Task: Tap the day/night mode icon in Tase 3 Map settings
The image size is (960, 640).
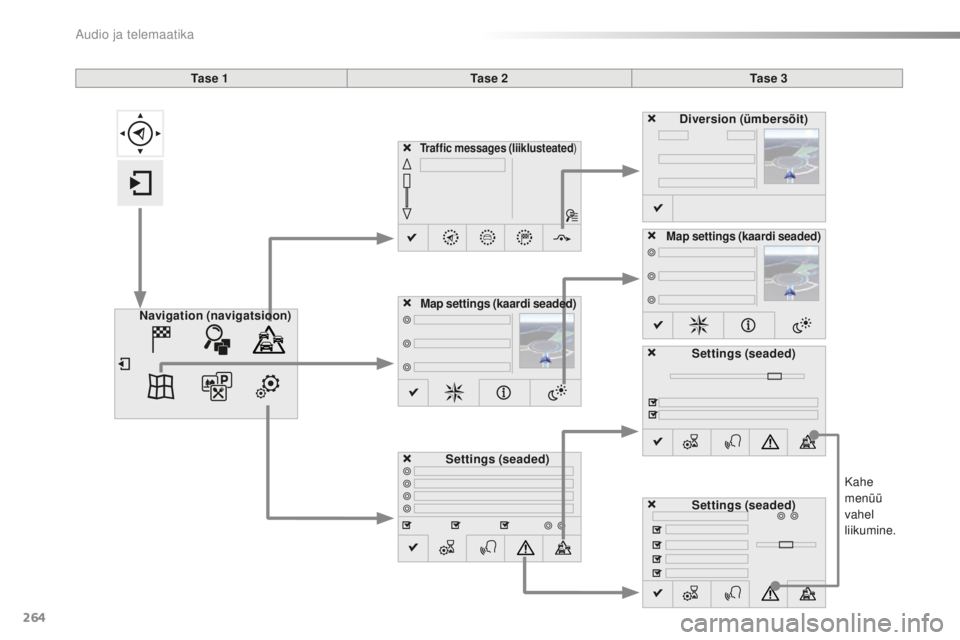Action: (801, 325)
